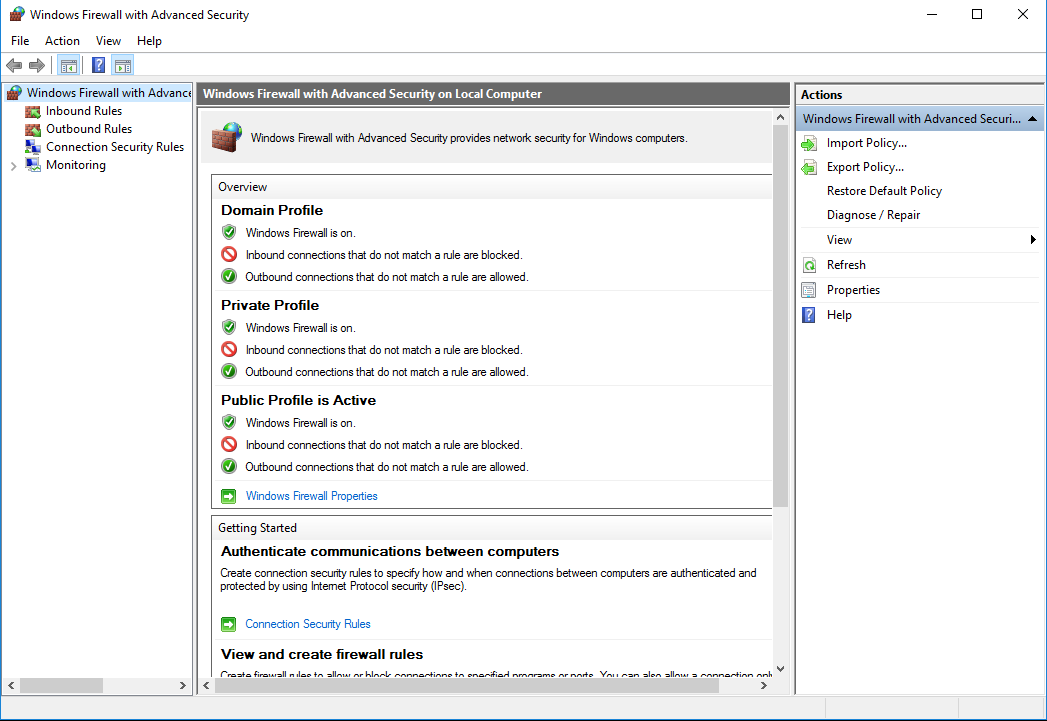Follow the Connection Security Rules link
The height and width of the screenshot is (721, 1047).
pyautogui.click(x=307, y=623)
